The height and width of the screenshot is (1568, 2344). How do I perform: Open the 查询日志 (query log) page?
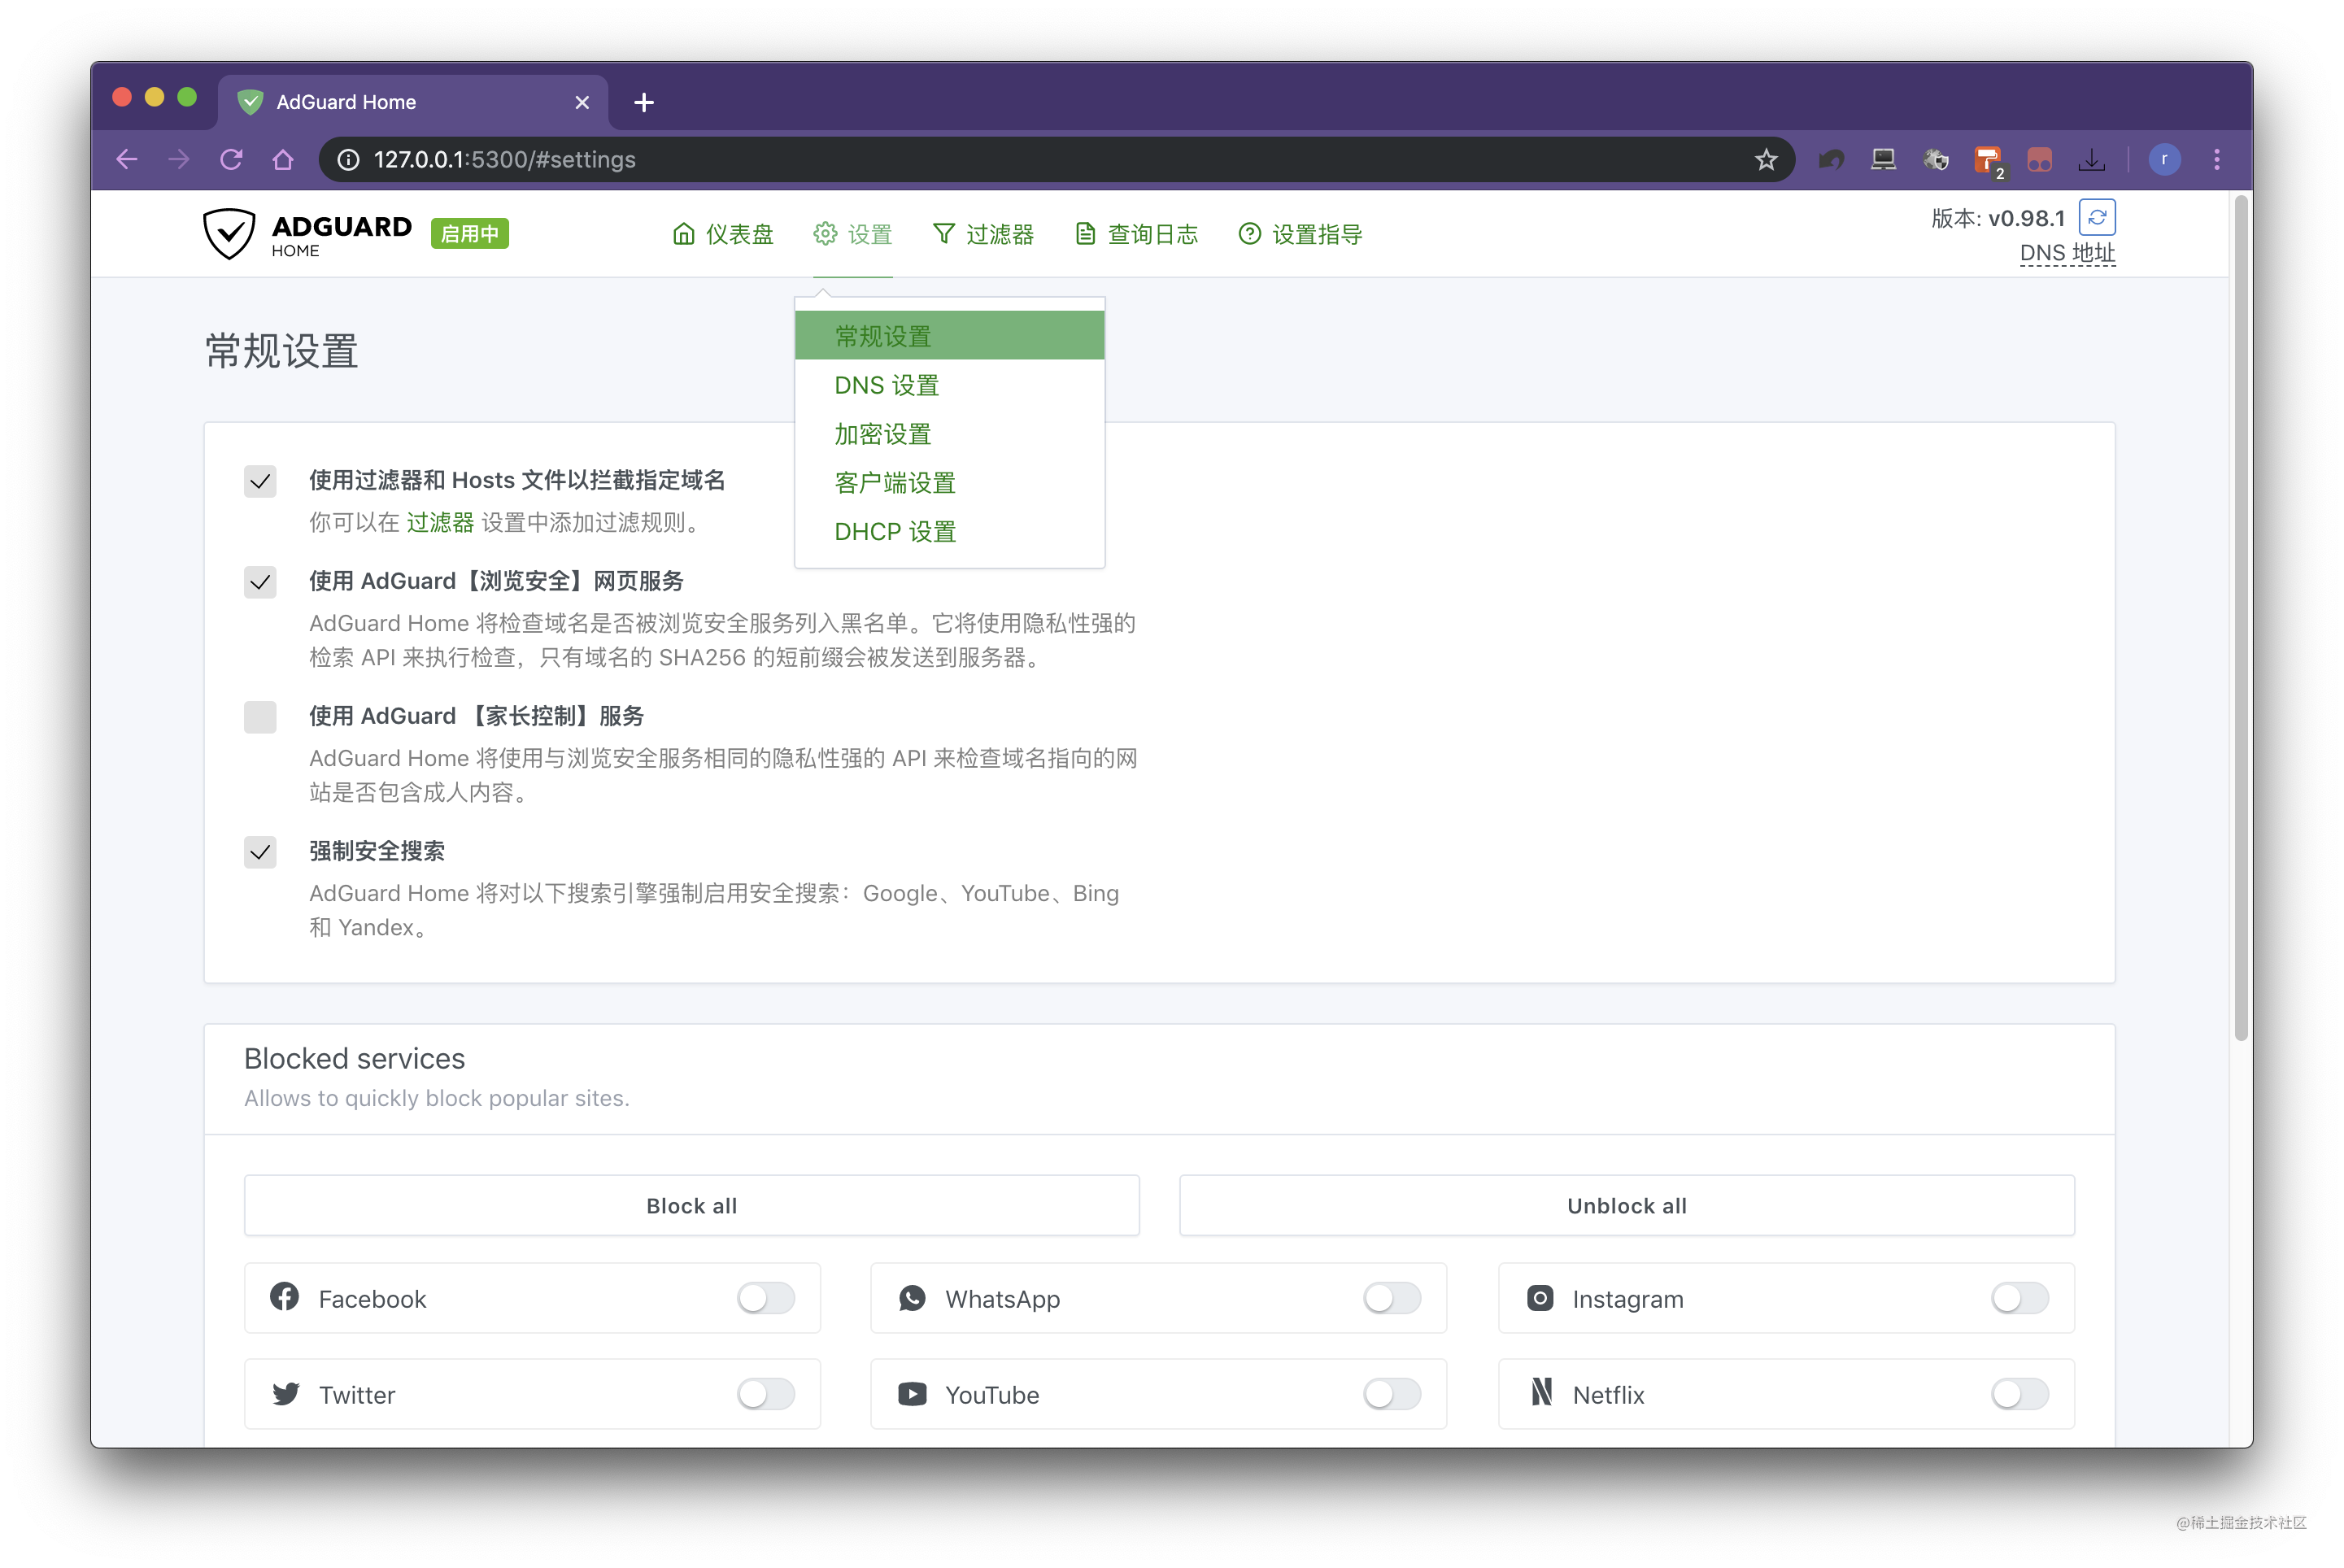1136,233
